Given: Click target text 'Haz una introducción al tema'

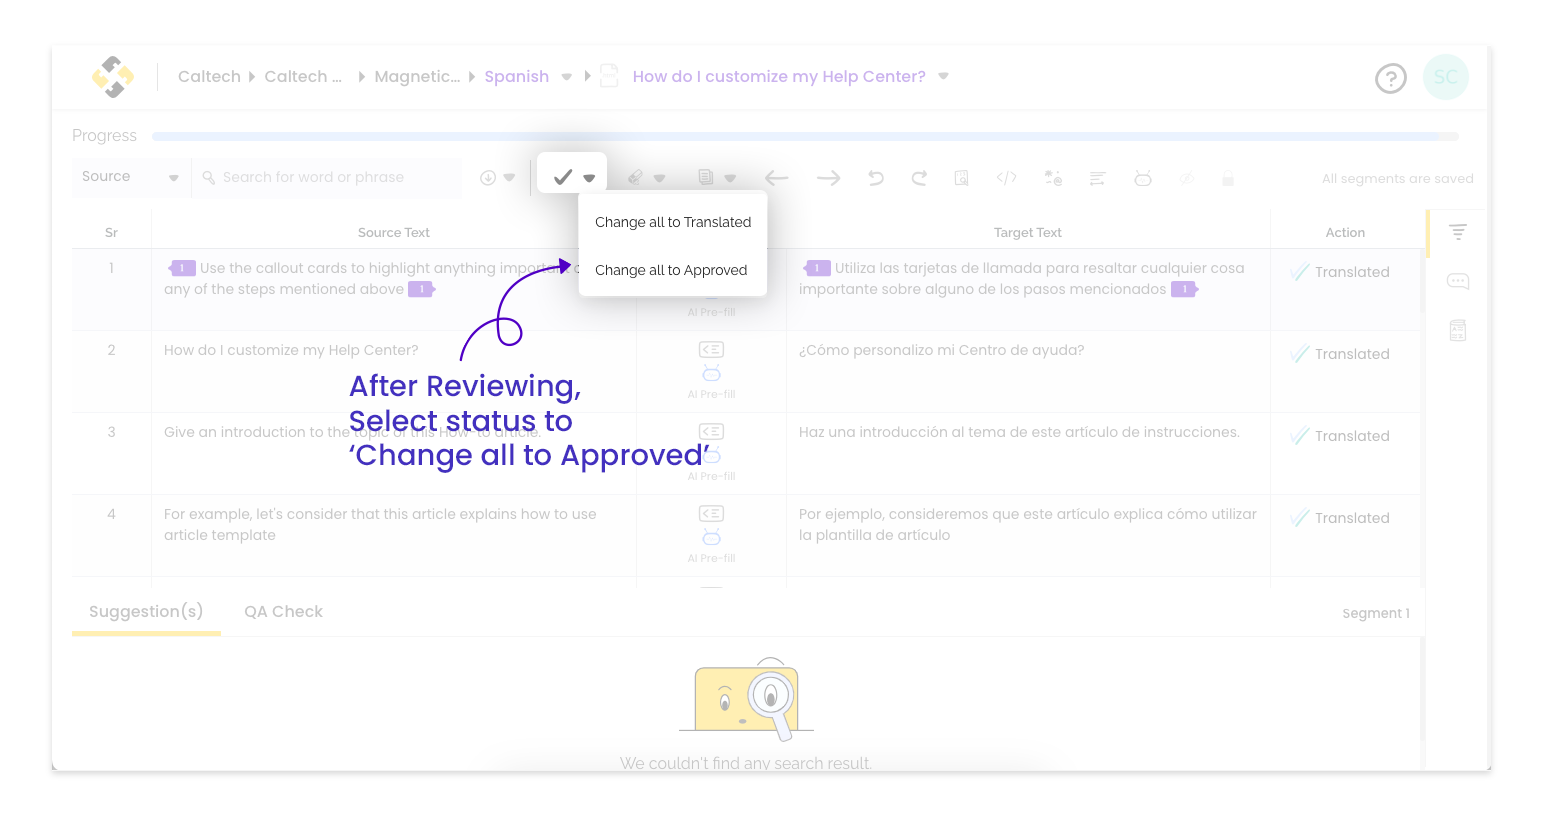Looking at the screenshot, I should tap(898, 432).
